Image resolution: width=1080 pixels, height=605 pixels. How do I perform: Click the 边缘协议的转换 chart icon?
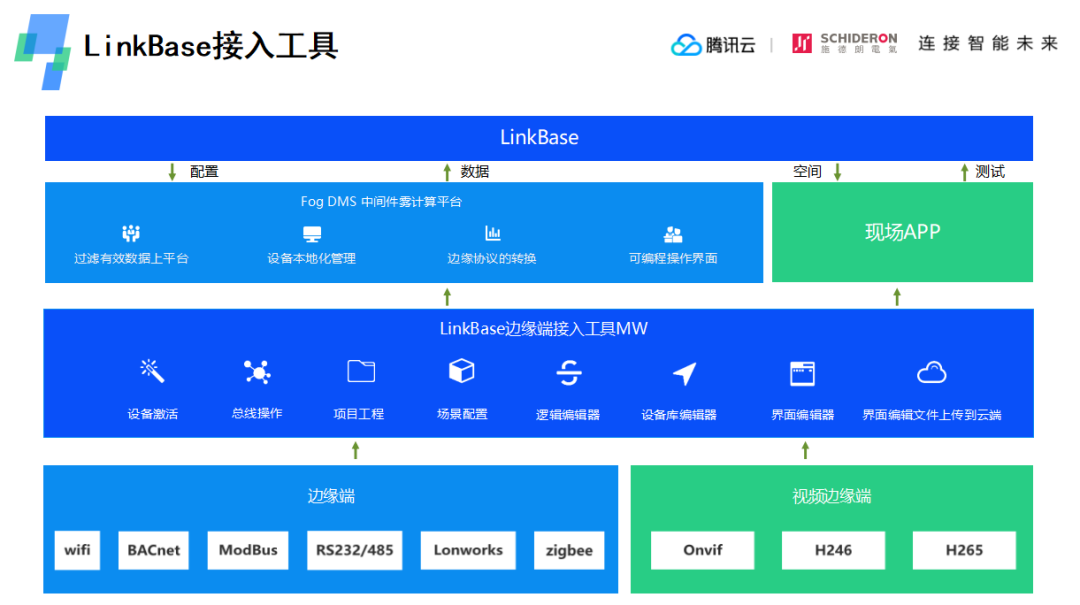coord(492,233)
